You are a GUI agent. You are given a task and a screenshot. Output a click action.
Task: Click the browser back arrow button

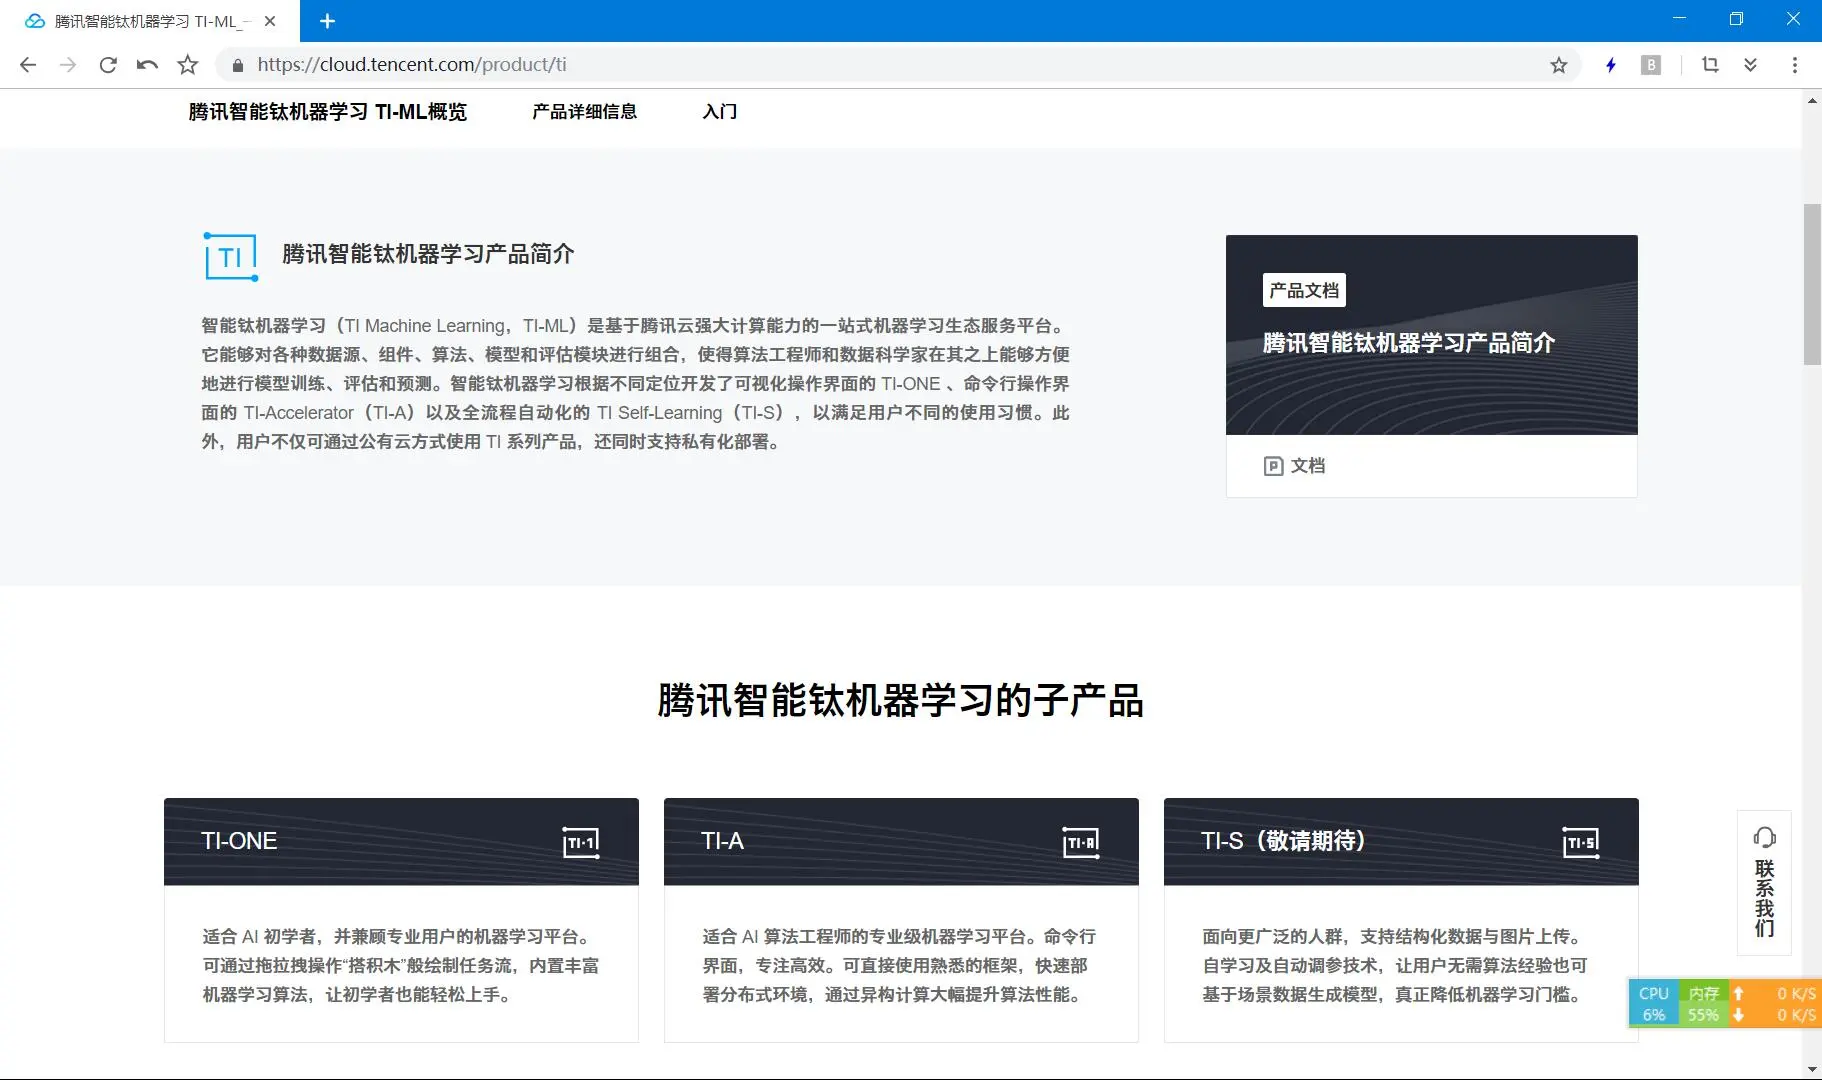pyautogui.click(x=28, y=65)
